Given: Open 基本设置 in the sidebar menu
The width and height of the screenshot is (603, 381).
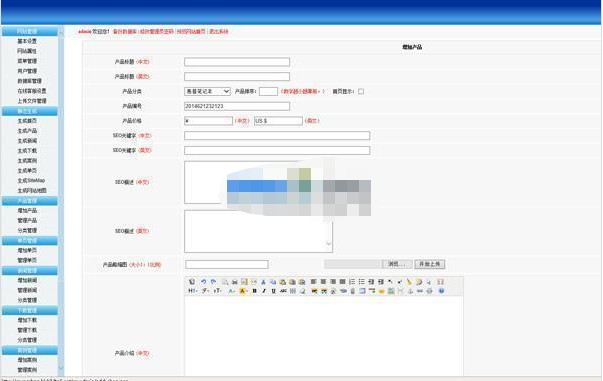Looking at the screenshot, I should [x=27, y=41].
